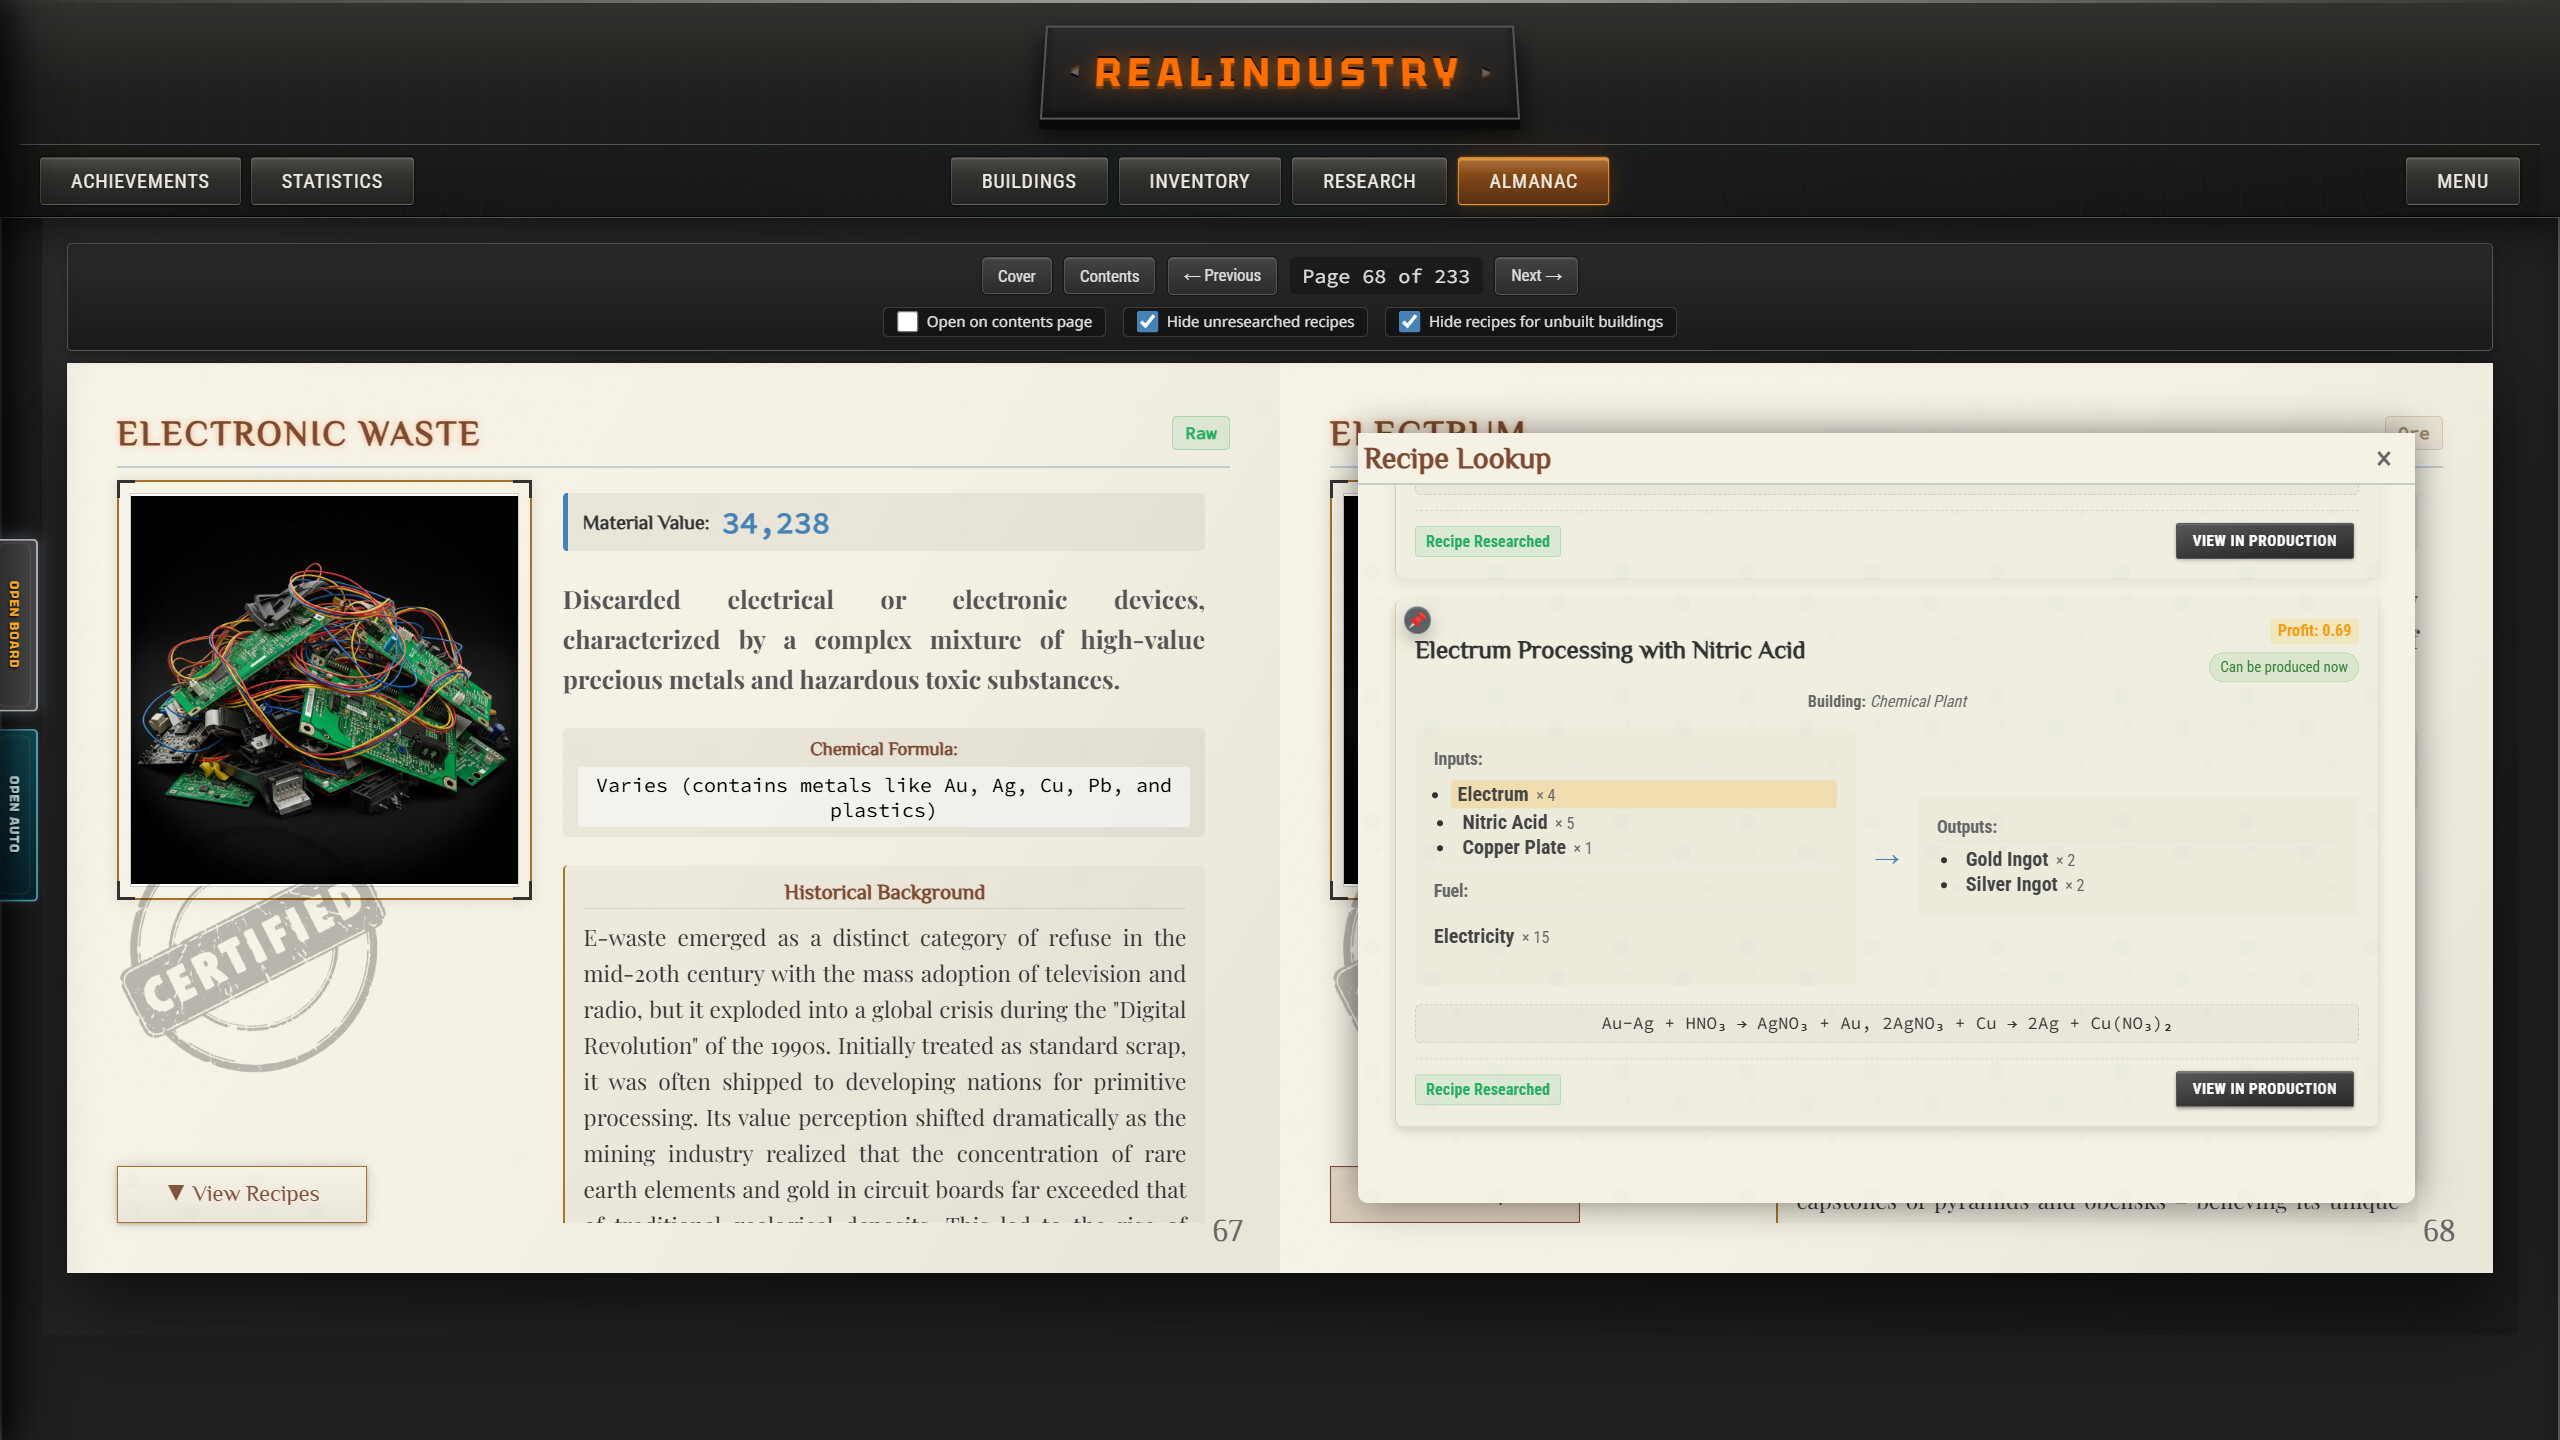Select the Gold Ingot output

pyautogui.click(x=2020, y=859)
